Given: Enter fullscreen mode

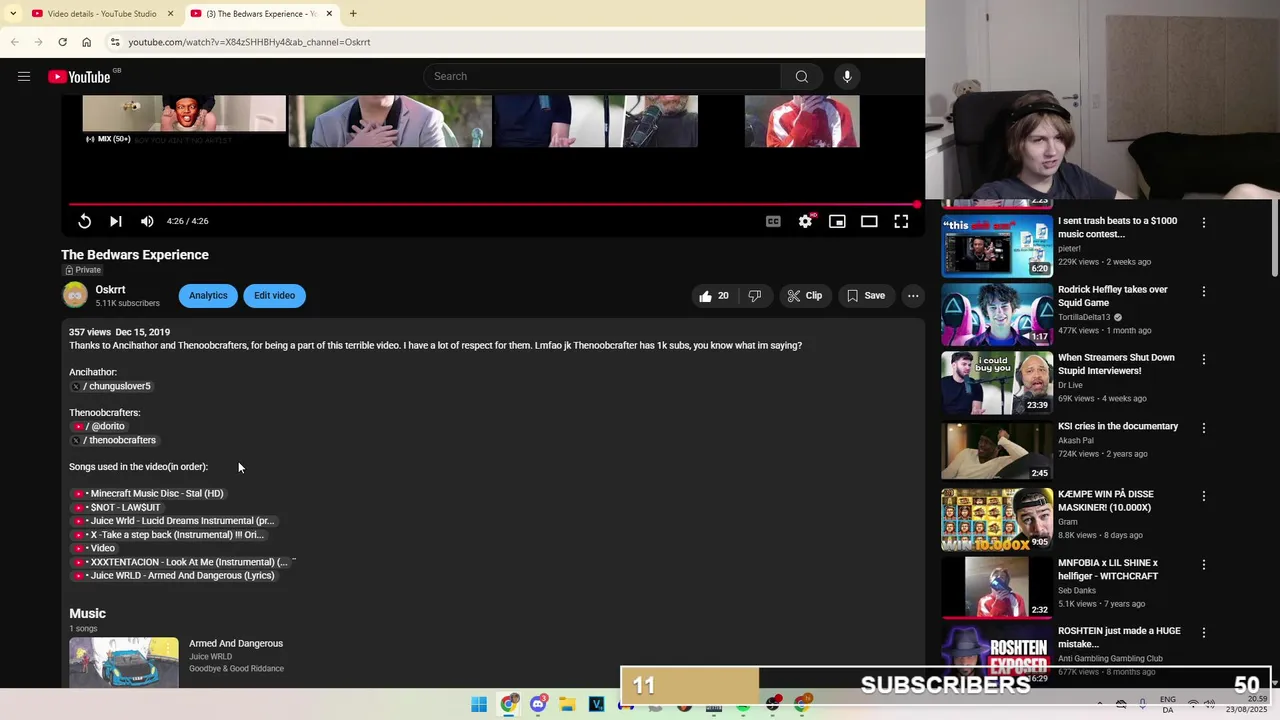Looking at the screenshot, I should tap(901, 221).
